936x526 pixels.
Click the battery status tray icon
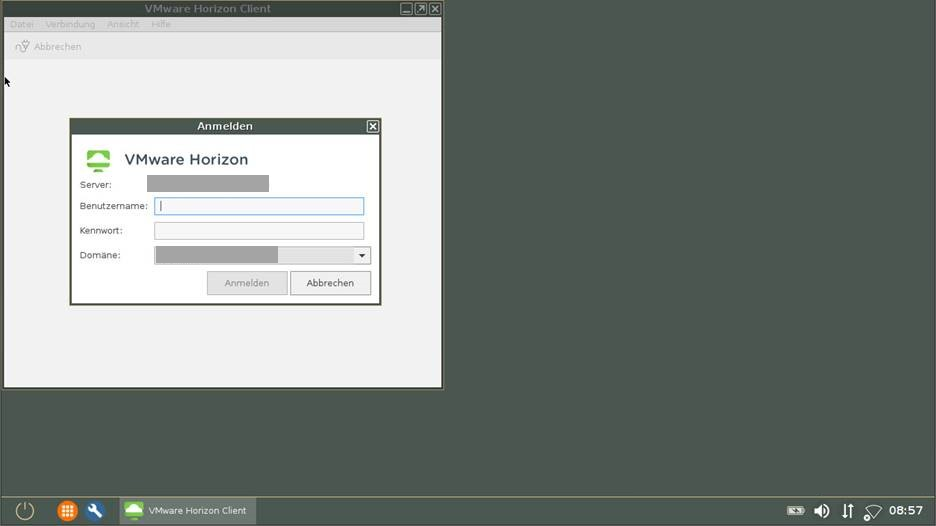pyautogui.click(x=795, y=511)
